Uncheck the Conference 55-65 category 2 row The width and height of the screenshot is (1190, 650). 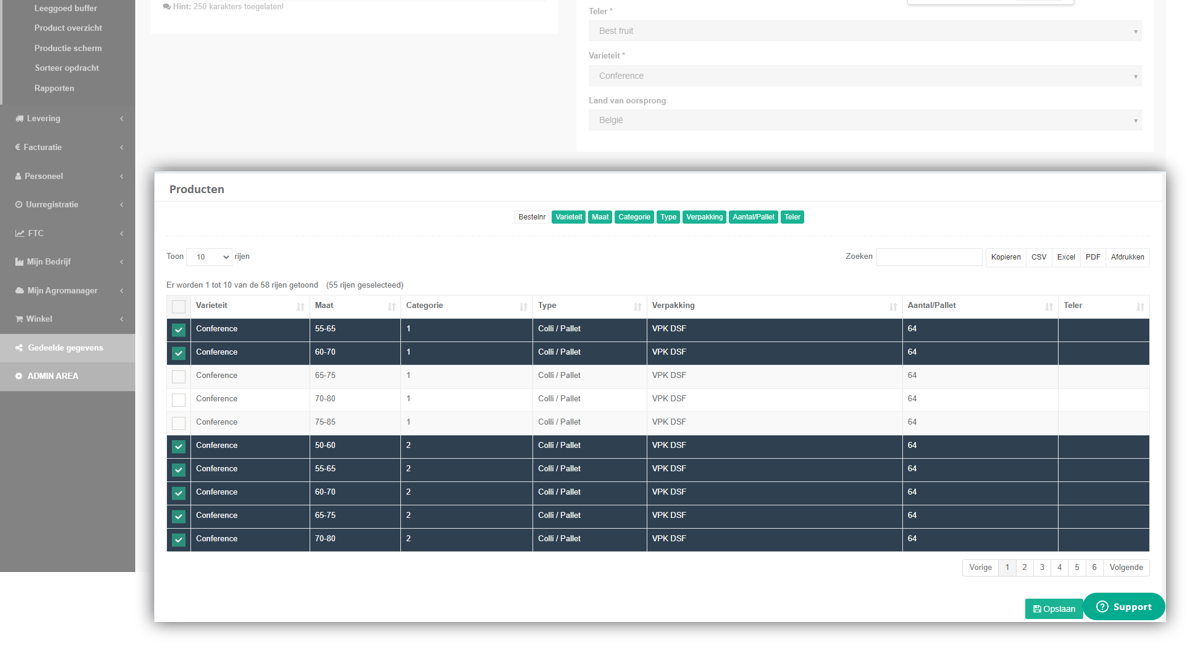click(x=178, y=470)
